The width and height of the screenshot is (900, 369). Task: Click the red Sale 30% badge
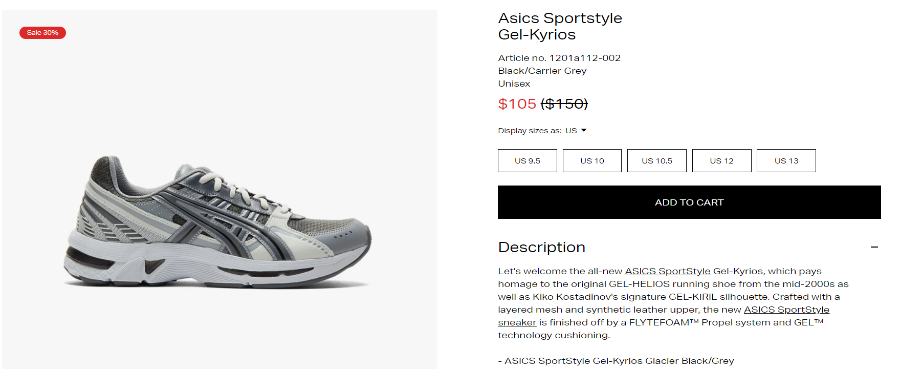click(42, 33)
